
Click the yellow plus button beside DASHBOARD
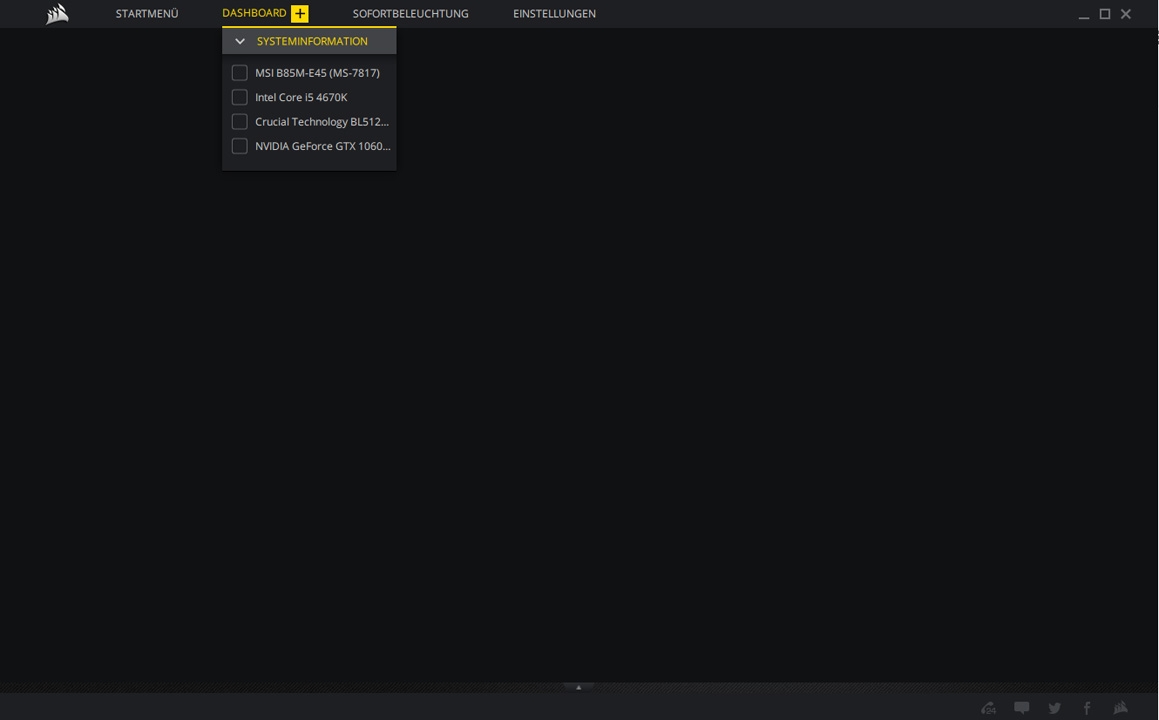[x=299, y=13]
